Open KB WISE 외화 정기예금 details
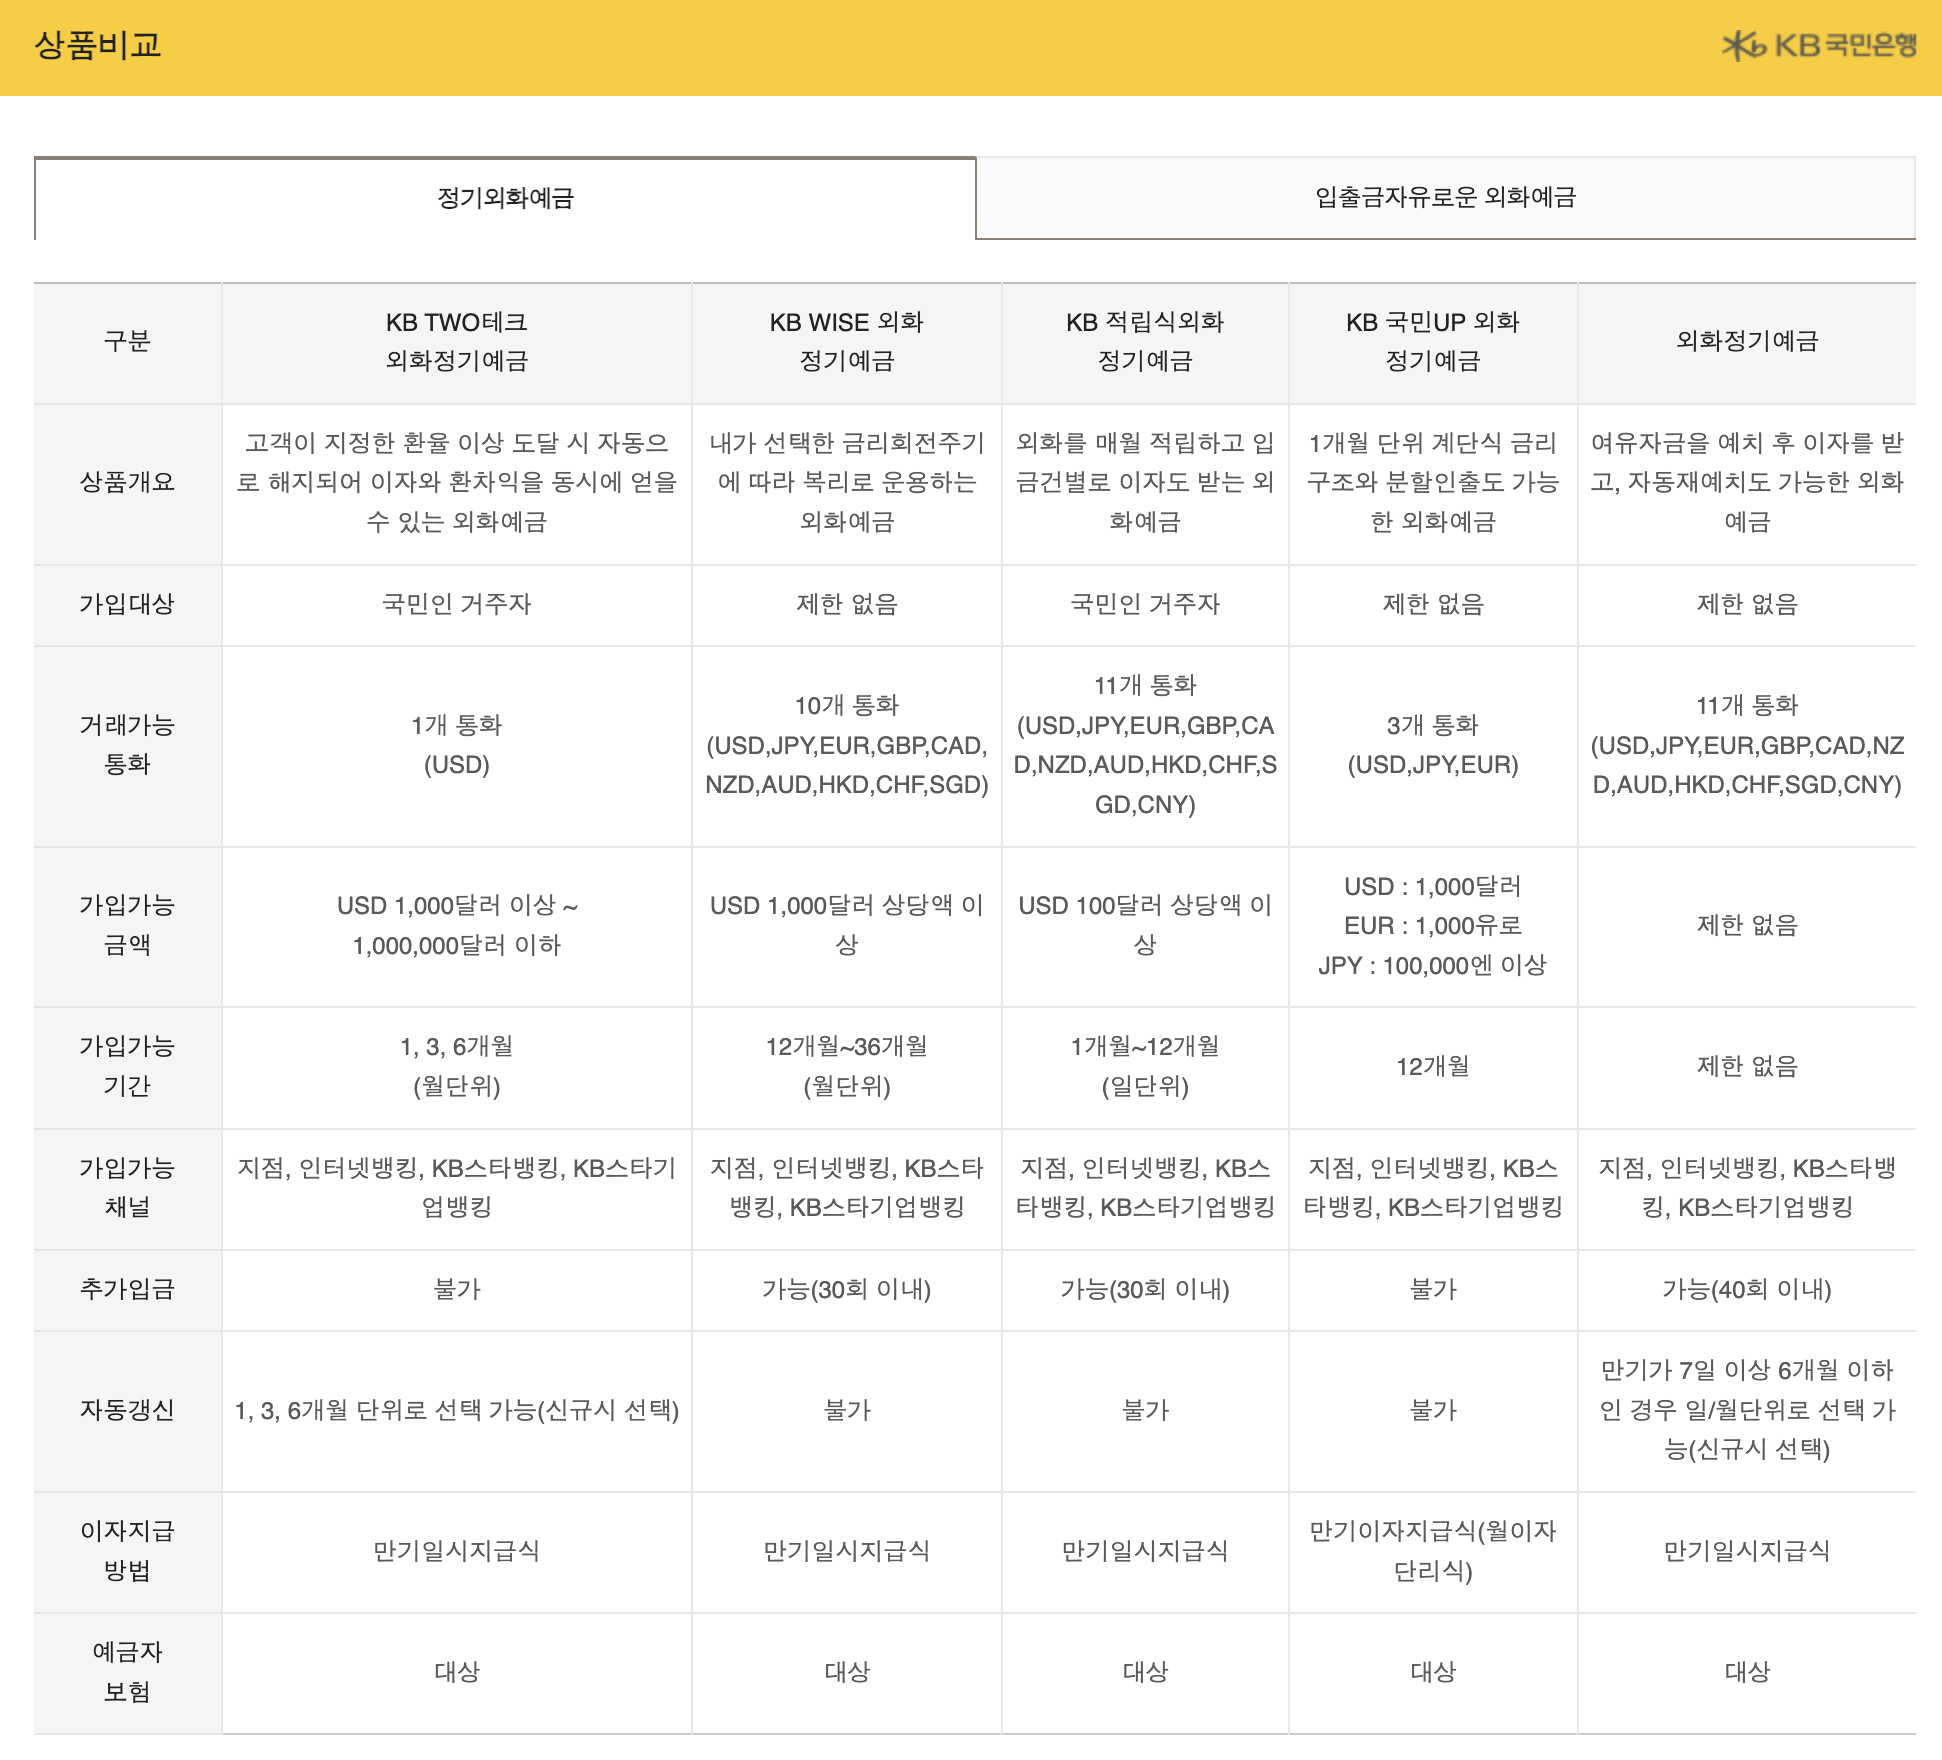1942x1760 pixels. pos(848,342)
